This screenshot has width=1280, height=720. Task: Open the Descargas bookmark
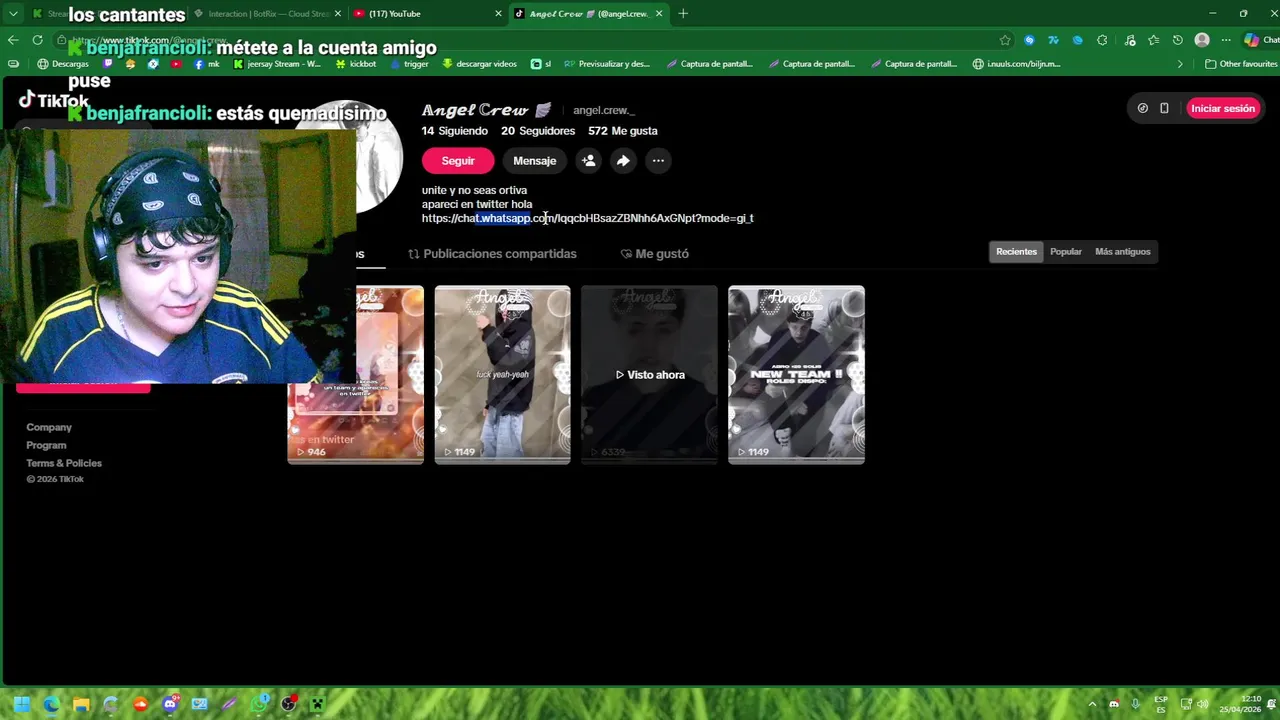pyautogui.click(x=63, y=64)
